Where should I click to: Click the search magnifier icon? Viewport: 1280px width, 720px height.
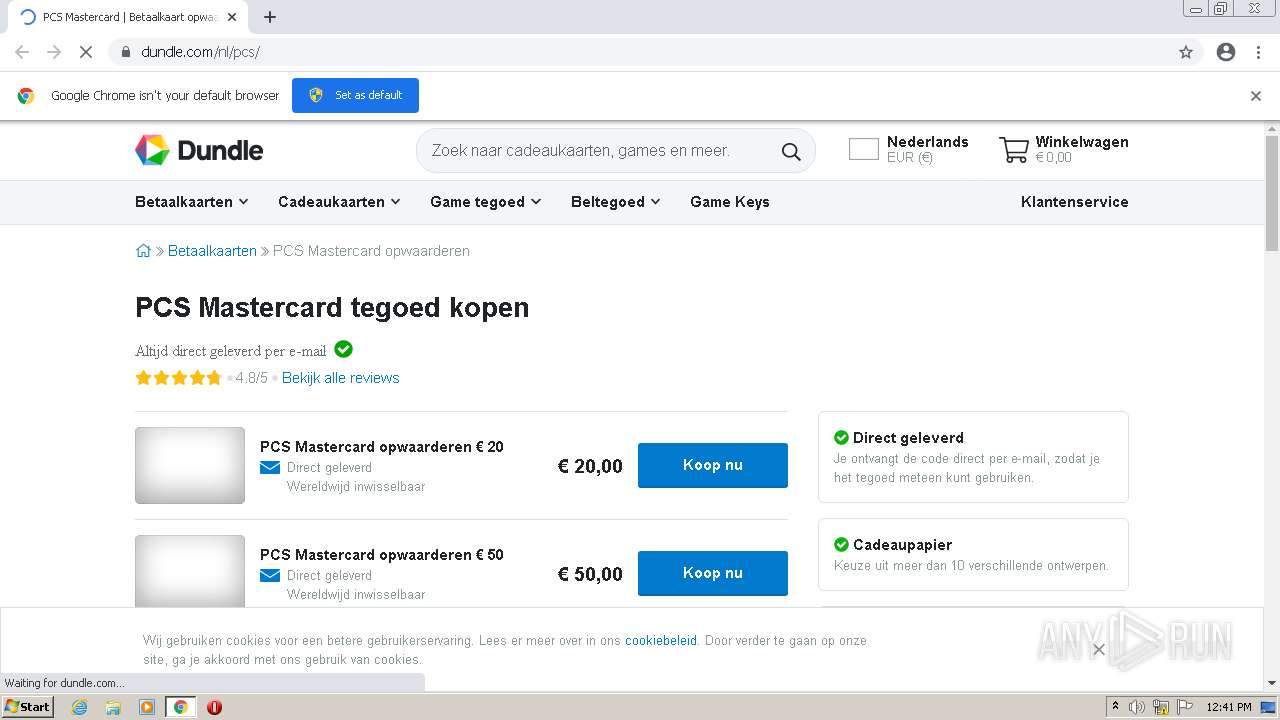(791, 151)
